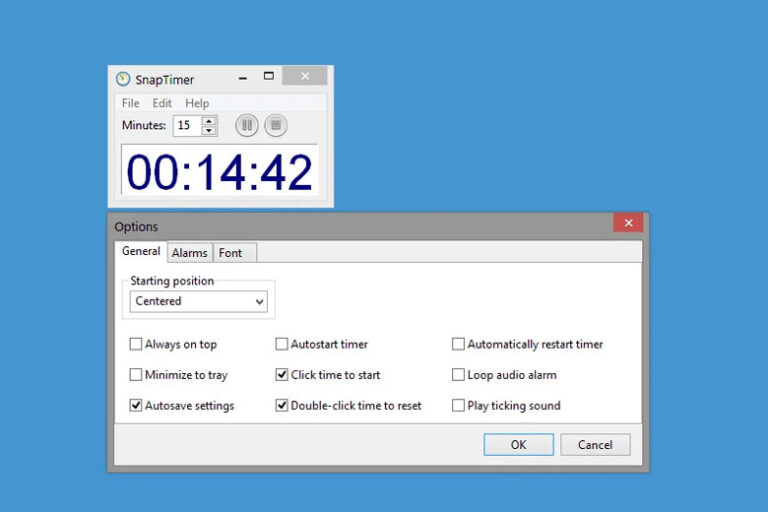Image resolution: width=768 pixels, height=512 pixels.
Task: Stop the timer with the stop button
Action: click(x=276, y=125)
